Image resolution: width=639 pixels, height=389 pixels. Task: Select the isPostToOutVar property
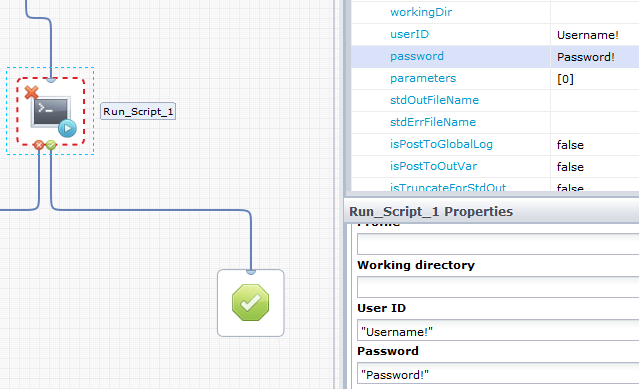tap(433, 166)
